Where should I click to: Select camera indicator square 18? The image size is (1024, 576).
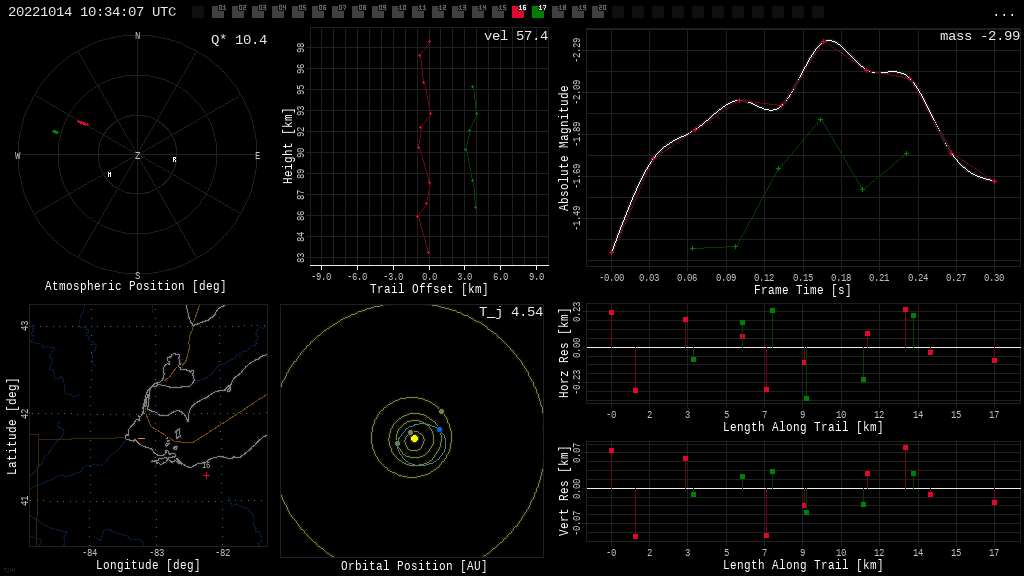(558, 12)
